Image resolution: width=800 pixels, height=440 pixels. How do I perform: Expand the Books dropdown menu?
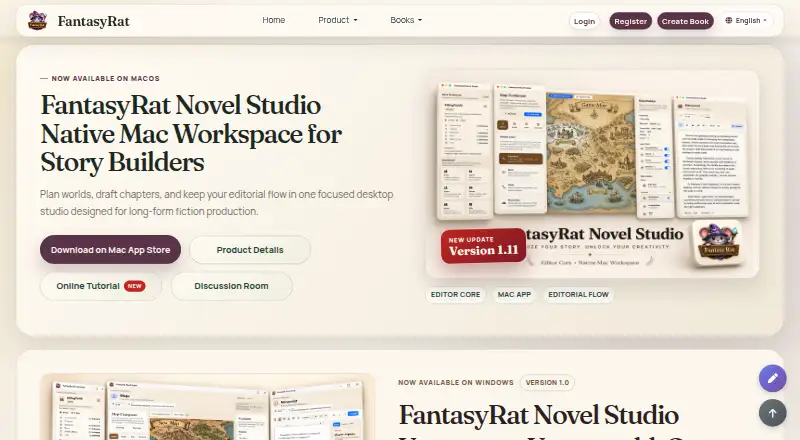pyautogui.click(x=406, y=20)
